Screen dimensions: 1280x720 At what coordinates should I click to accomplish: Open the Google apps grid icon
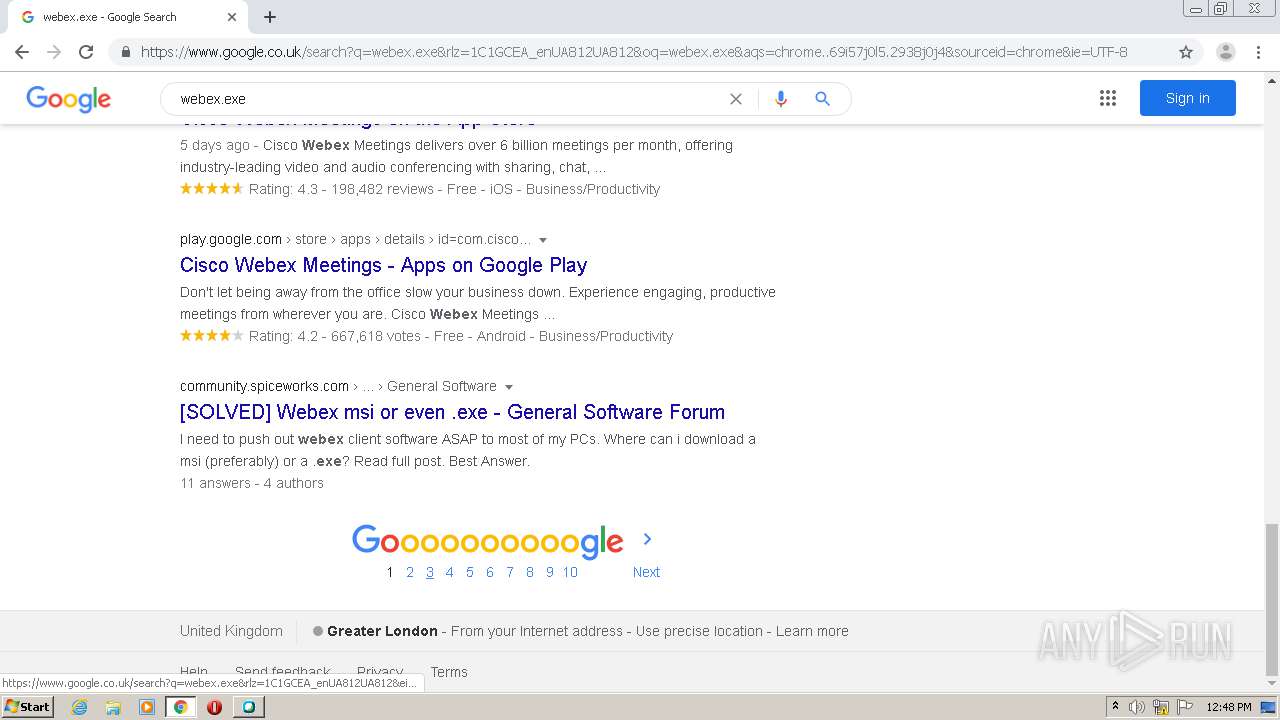click(x=1108, y=98)
